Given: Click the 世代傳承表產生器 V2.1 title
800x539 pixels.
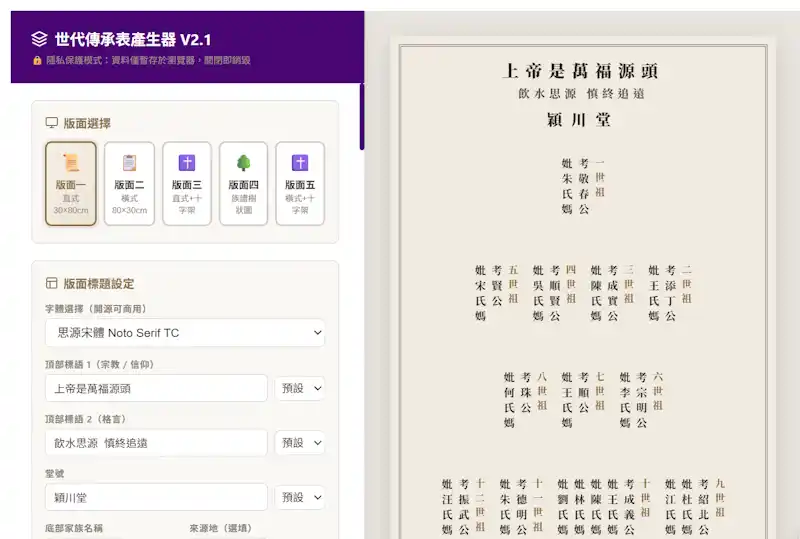Looking at the screenshot, I should 133,39.
